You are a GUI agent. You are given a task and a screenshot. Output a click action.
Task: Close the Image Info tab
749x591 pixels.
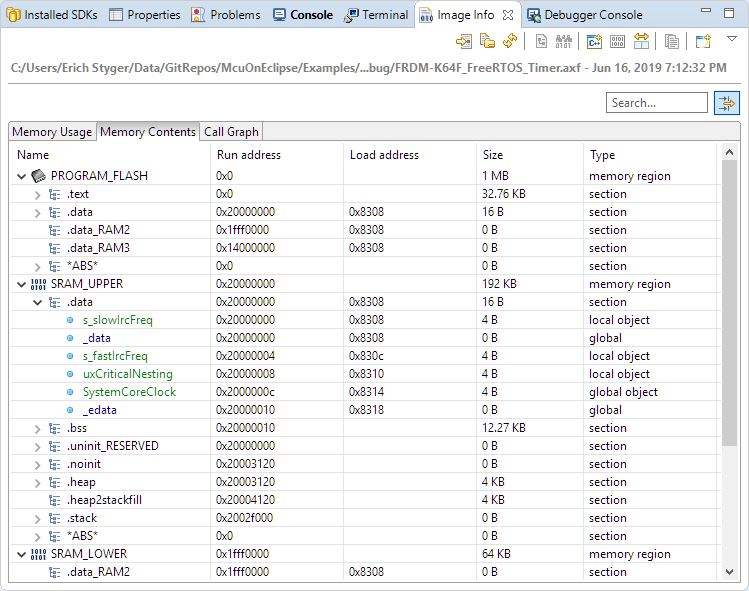[x=508, y=15]
